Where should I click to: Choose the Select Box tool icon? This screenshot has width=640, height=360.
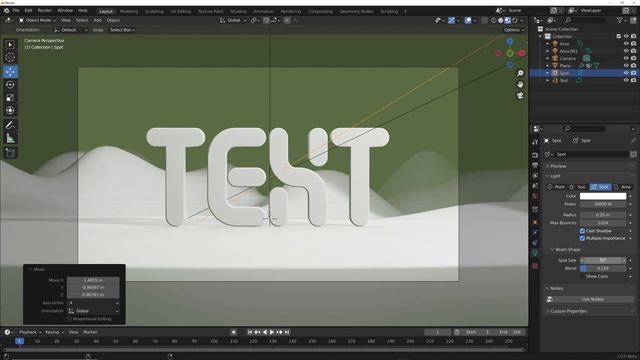[10, 44]
